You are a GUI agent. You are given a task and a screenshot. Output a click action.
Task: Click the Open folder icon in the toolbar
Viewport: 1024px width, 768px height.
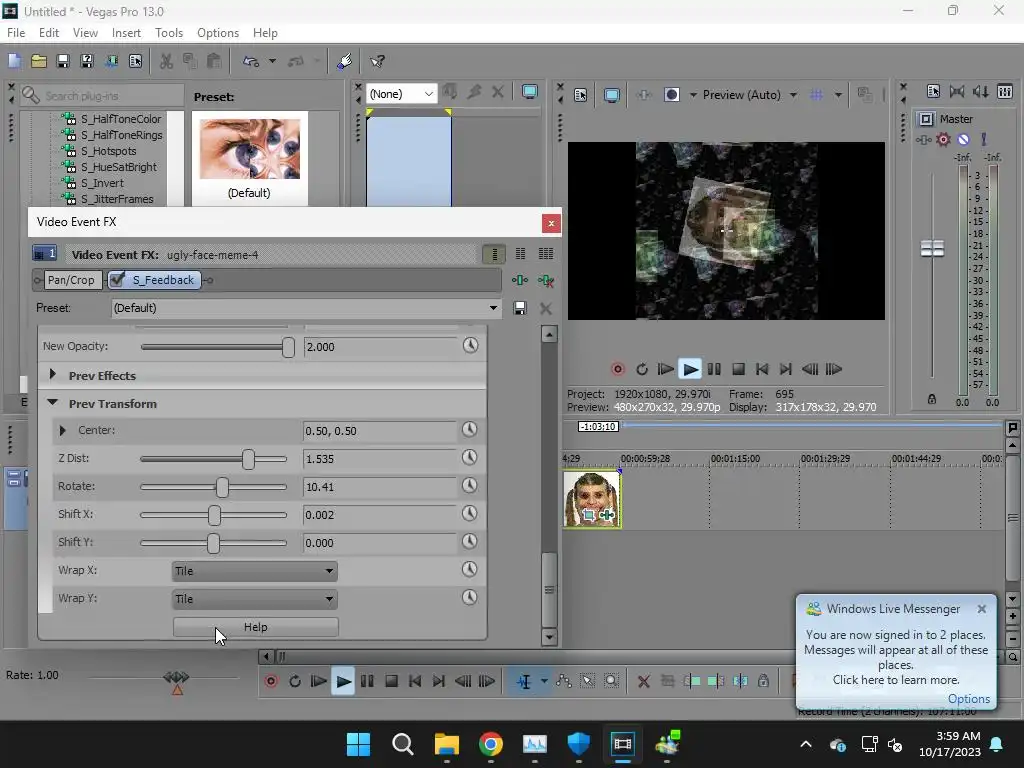39,61
